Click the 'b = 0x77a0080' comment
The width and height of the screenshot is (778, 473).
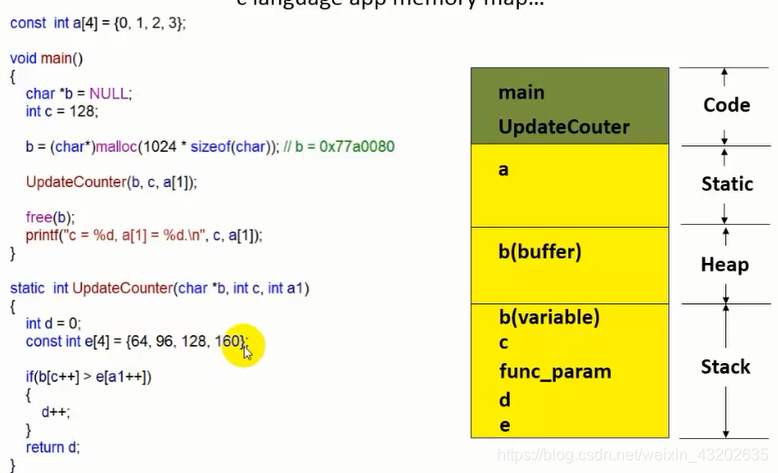339,147
